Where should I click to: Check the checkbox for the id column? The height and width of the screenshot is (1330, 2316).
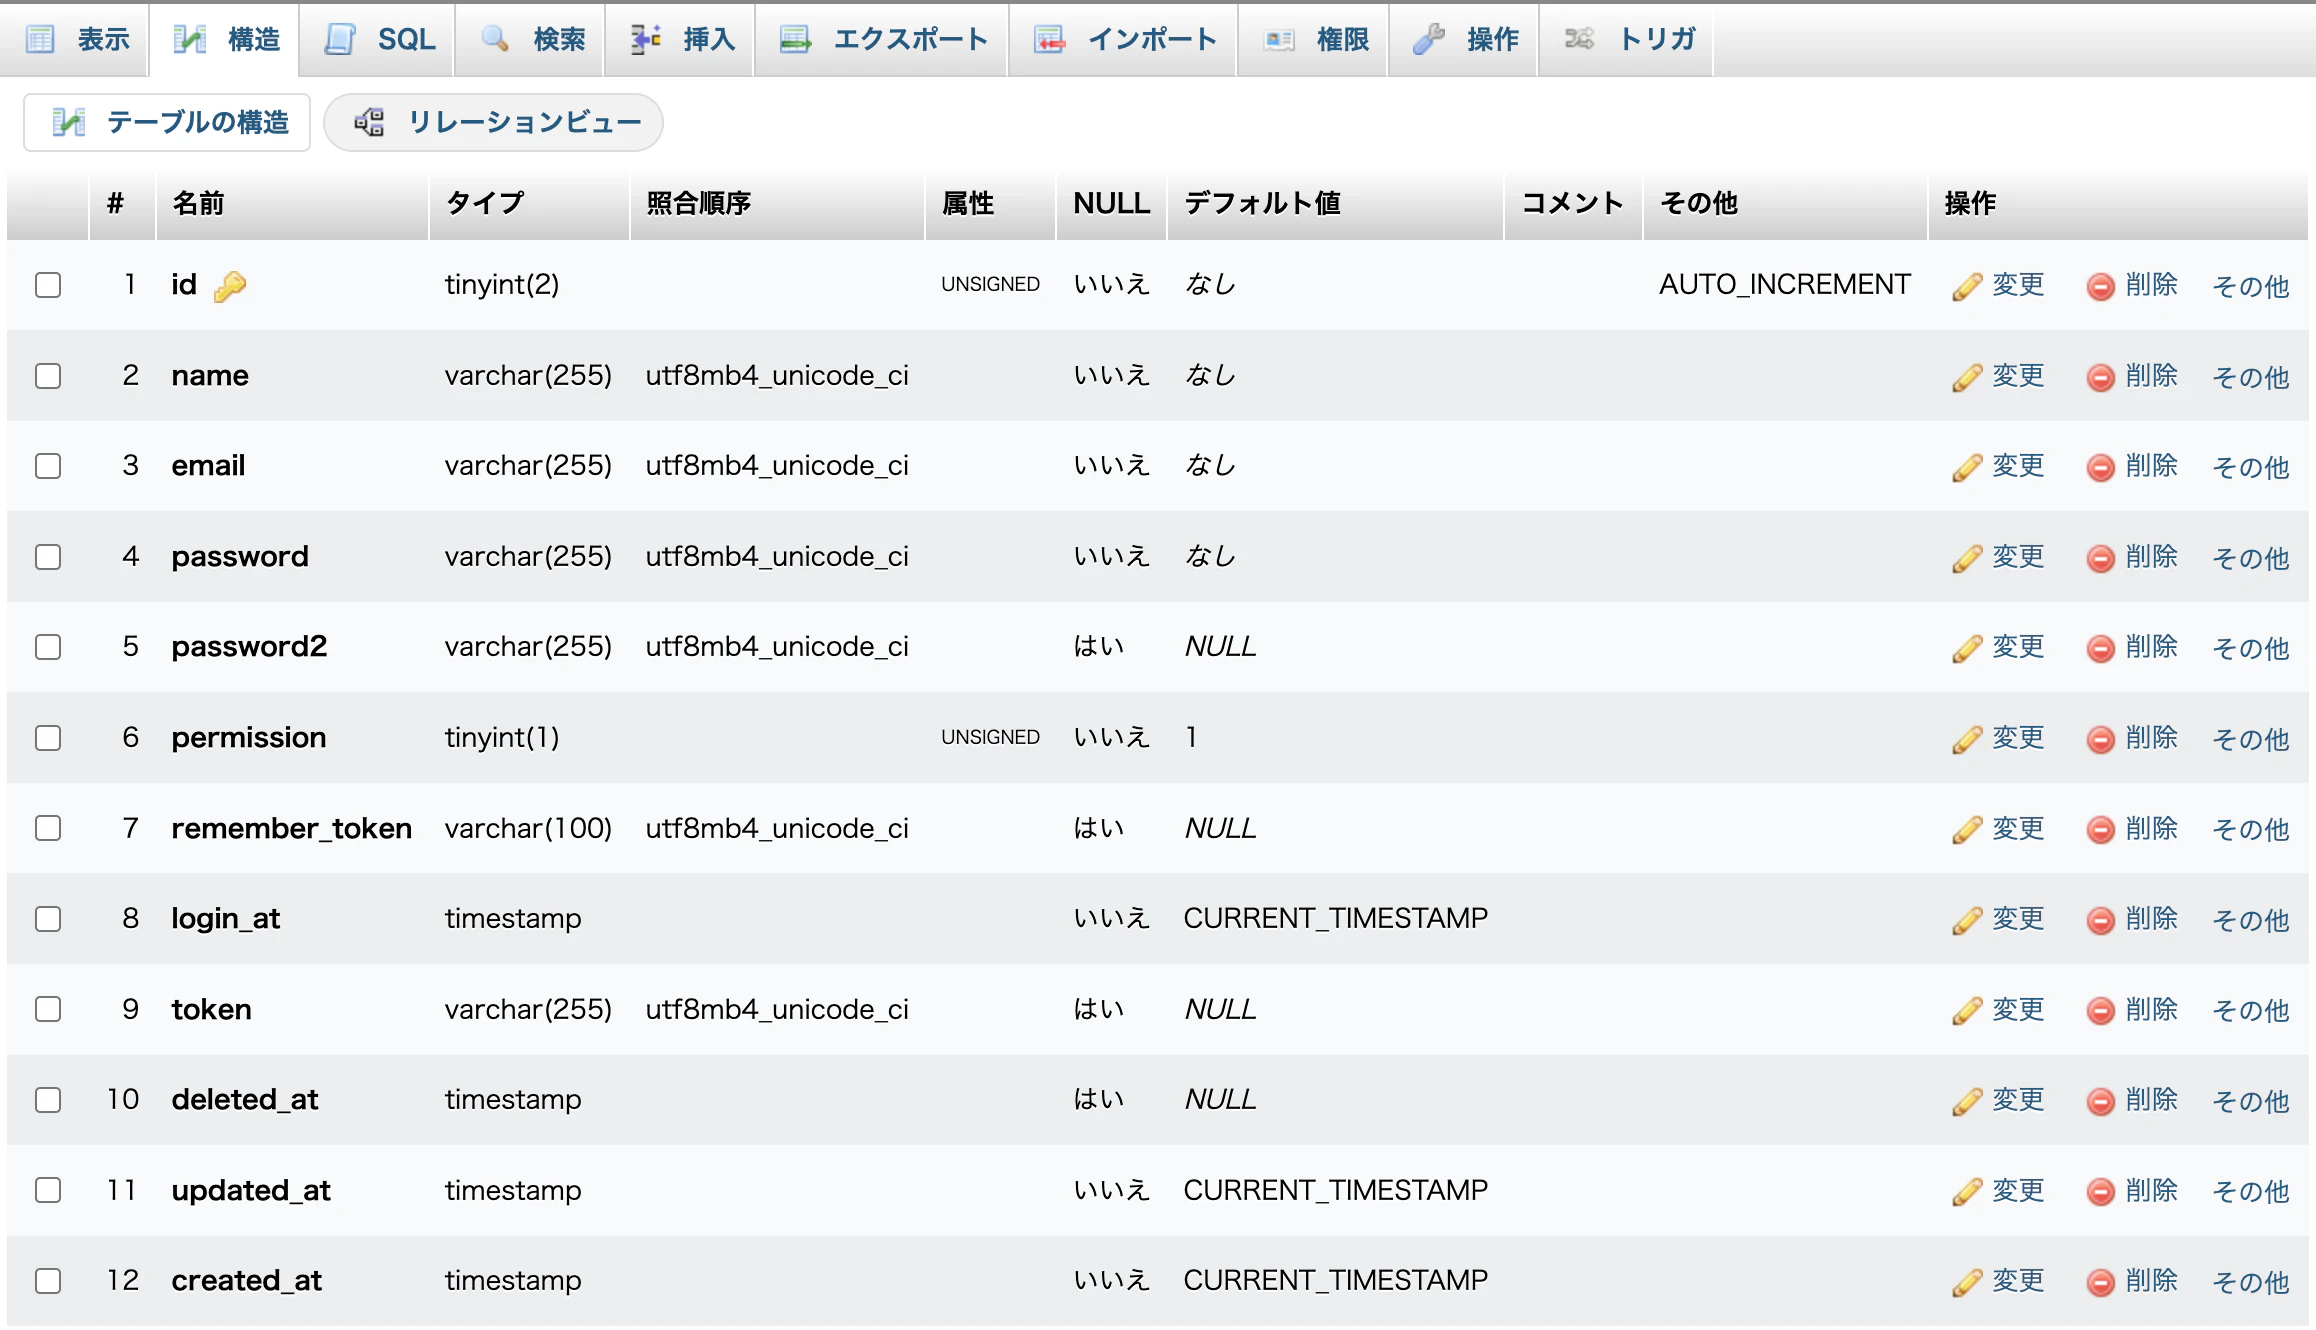[x=48, y=285]
